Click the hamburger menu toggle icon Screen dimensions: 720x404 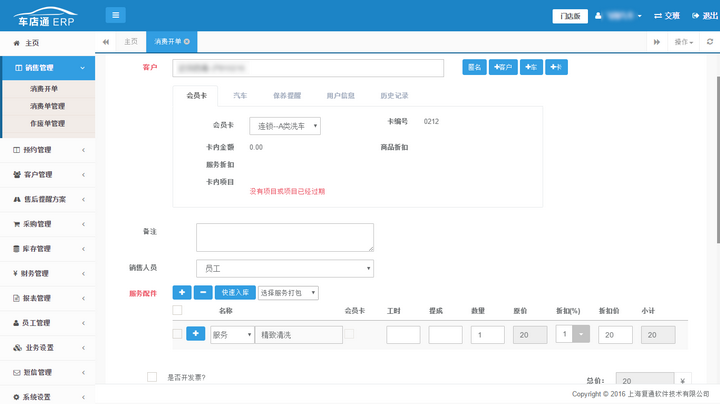point(115,15)
